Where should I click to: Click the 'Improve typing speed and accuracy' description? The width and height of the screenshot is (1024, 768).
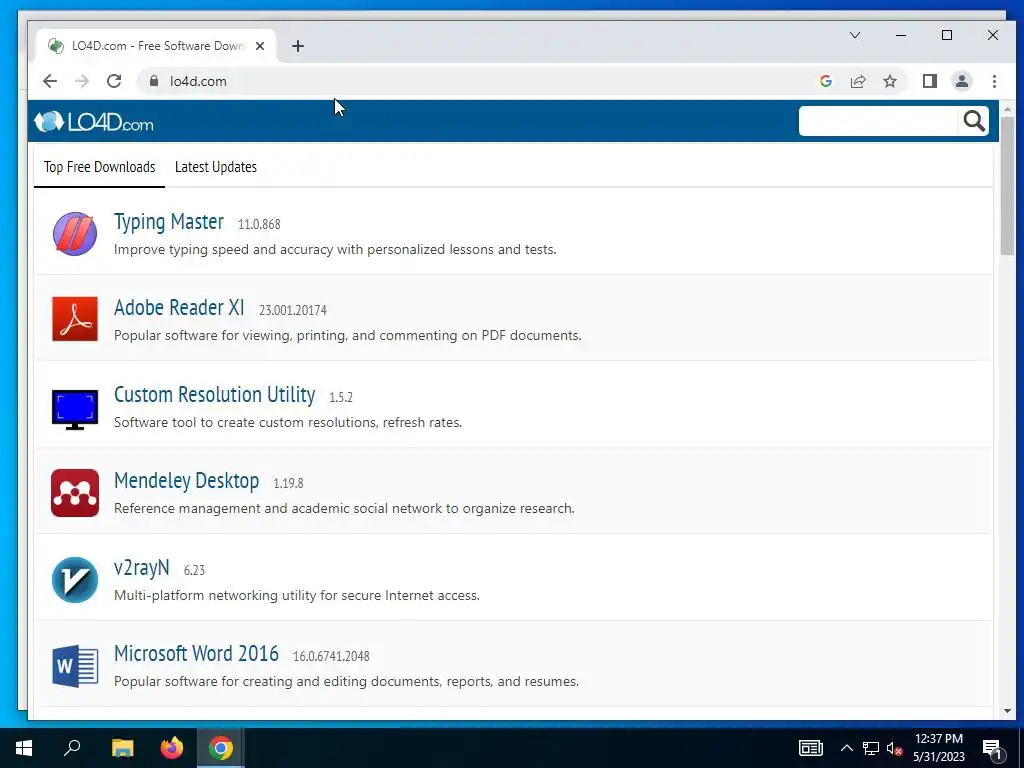click(335, 249)
